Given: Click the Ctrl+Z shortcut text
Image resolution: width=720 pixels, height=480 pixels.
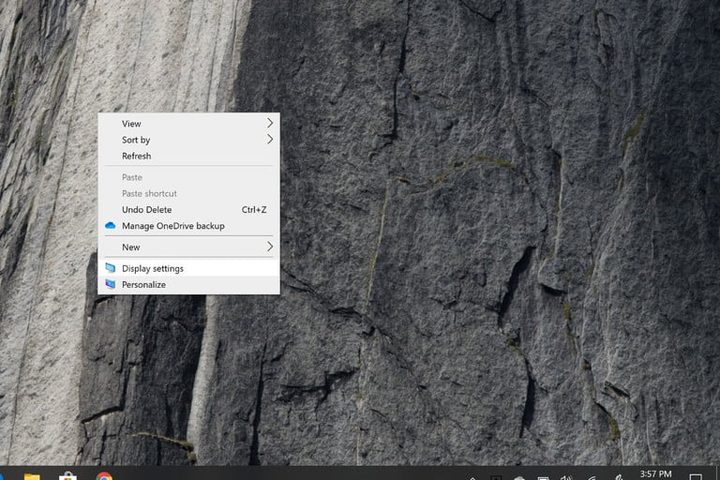Looking at the screenshot, I should 254,209.
